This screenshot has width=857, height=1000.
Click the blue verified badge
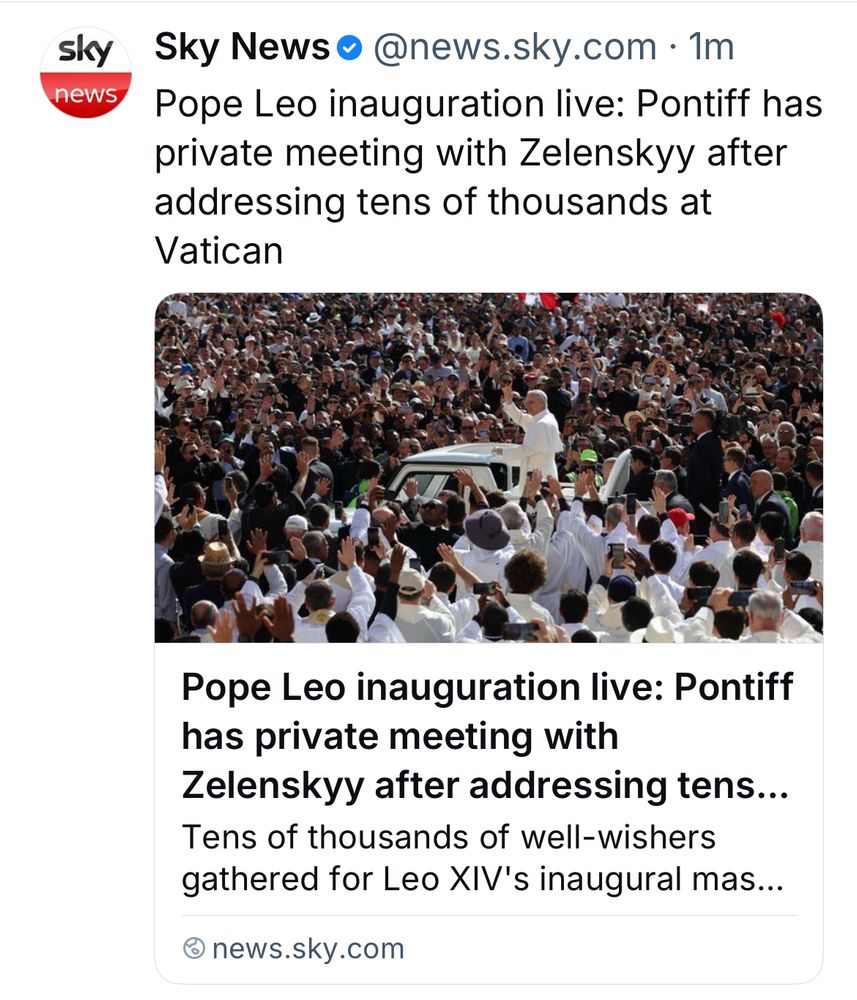(x=349, y=48)
